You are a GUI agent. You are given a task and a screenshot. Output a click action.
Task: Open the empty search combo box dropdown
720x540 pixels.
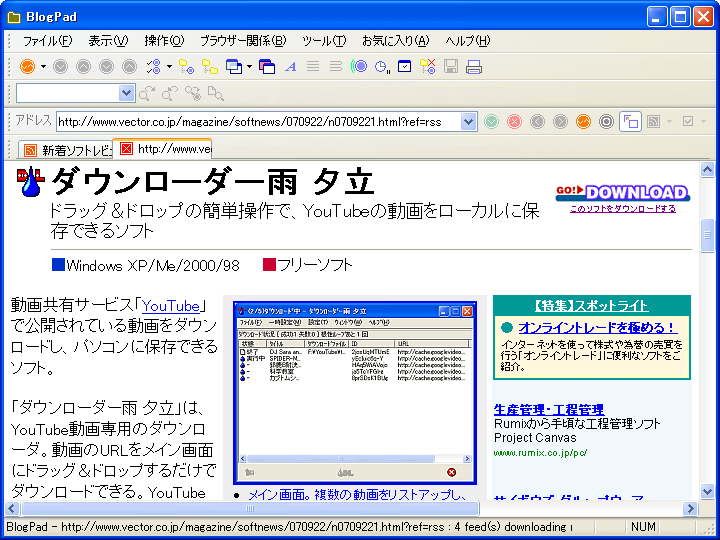pos(126,94)
